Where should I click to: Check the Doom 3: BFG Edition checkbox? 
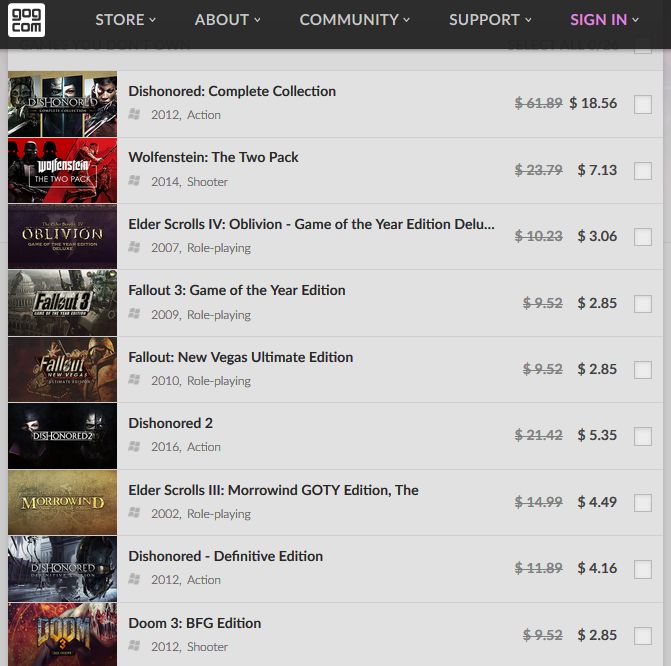tap(643, 636)
